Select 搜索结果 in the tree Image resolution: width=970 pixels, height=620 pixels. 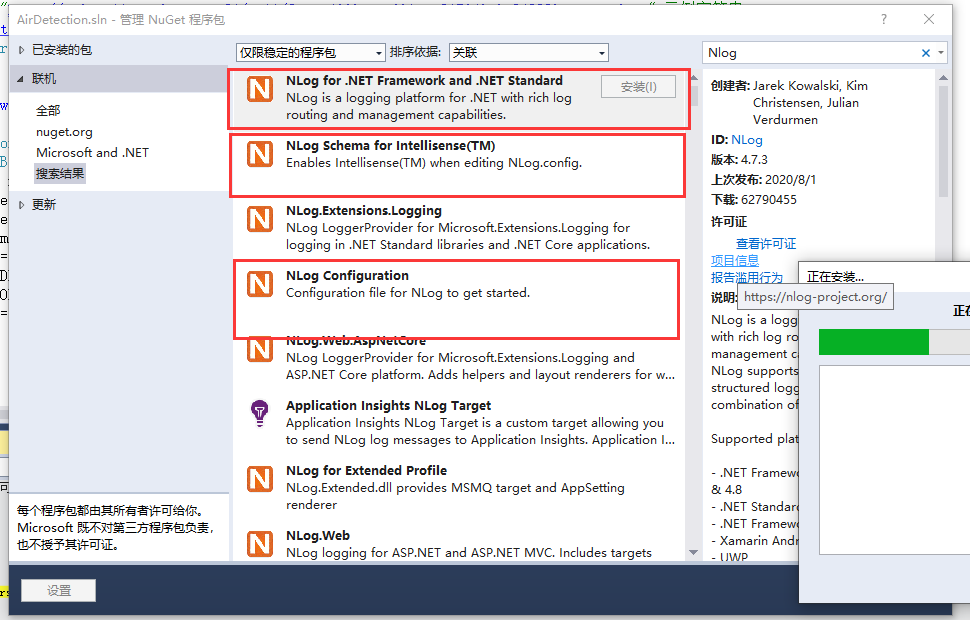(60, 174)
